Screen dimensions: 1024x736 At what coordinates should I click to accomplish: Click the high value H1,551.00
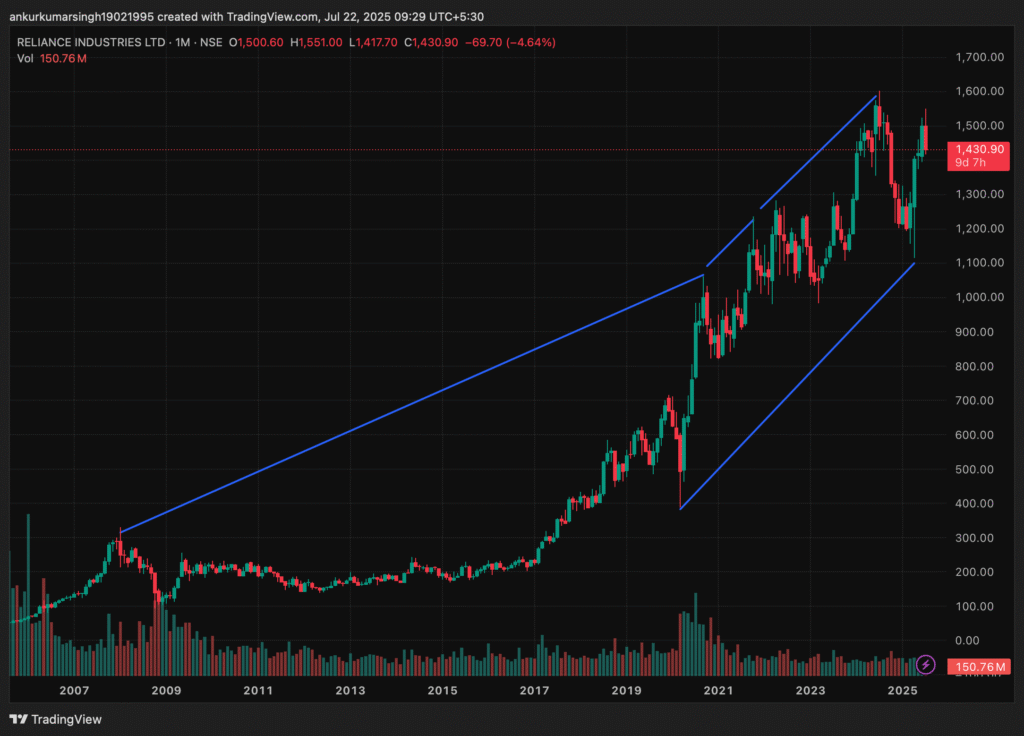[316, 42]
